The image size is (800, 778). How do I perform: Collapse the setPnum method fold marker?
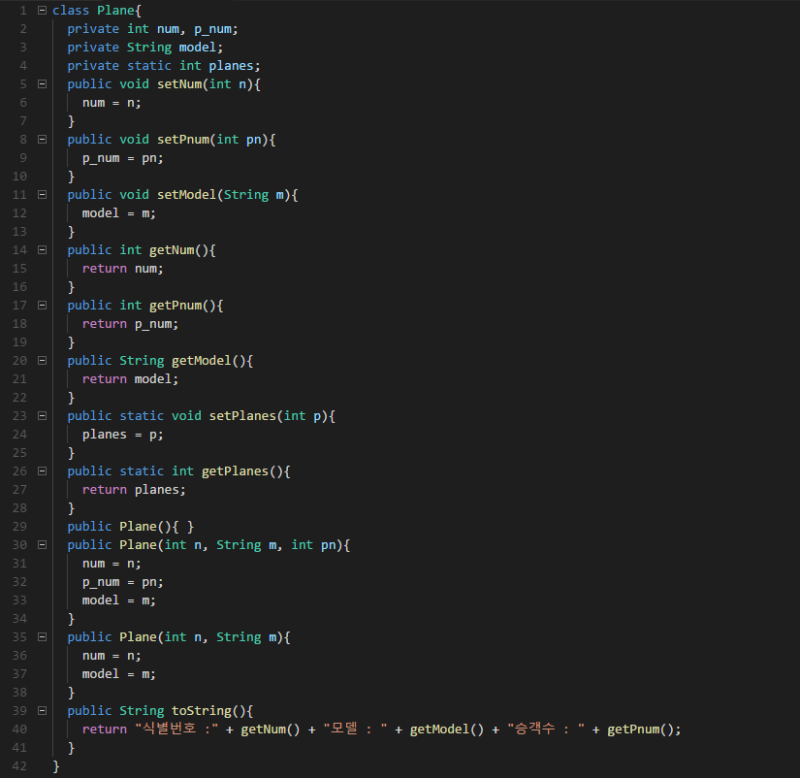pyautogui.click(x=40, y=139)
